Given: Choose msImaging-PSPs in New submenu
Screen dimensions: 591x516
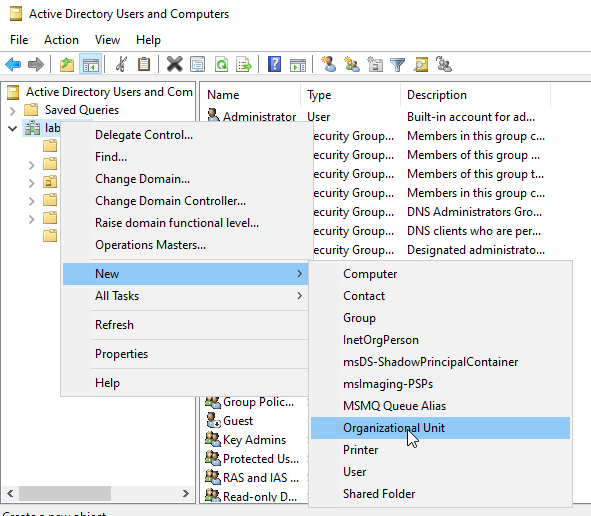Looking at the screenshot, I should tap(440, 384).
